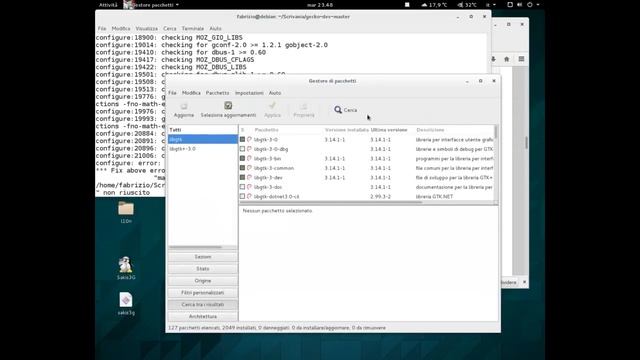Select highlighted libgtk filter entry
Image resolution: width=640 pixels, height=360 pixels.
pyautogui.click(x=203, y=140)
